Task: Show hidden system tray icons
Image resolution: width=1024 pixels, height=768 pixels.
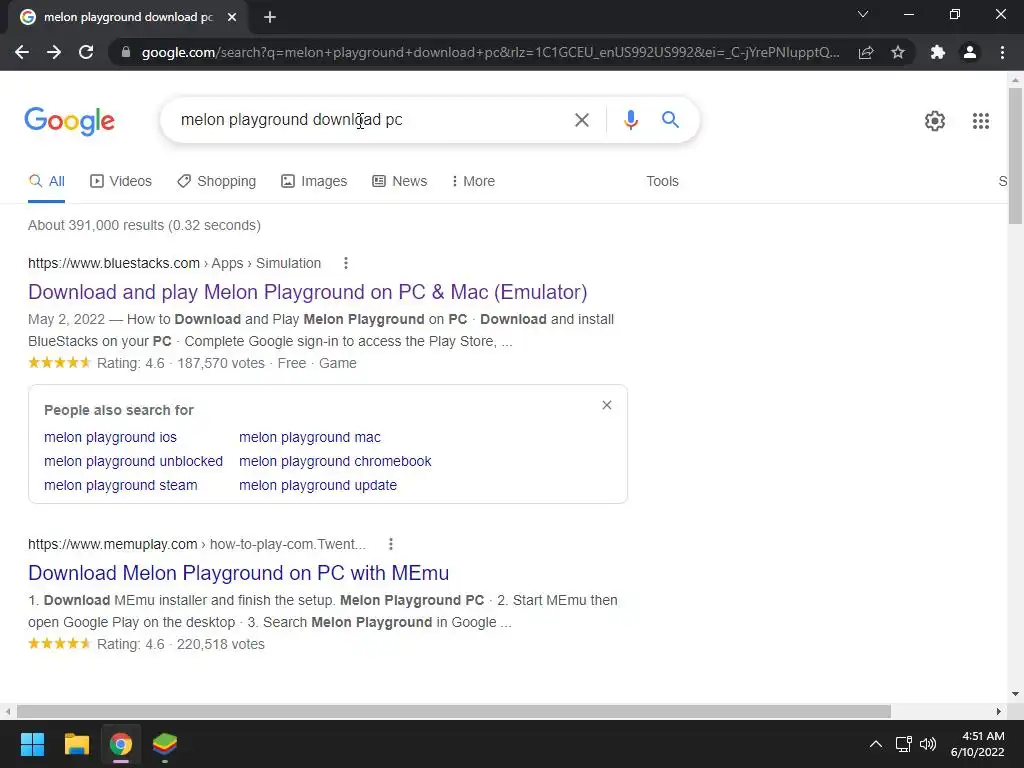Action: pyautogui.click(x=876, y=744)
